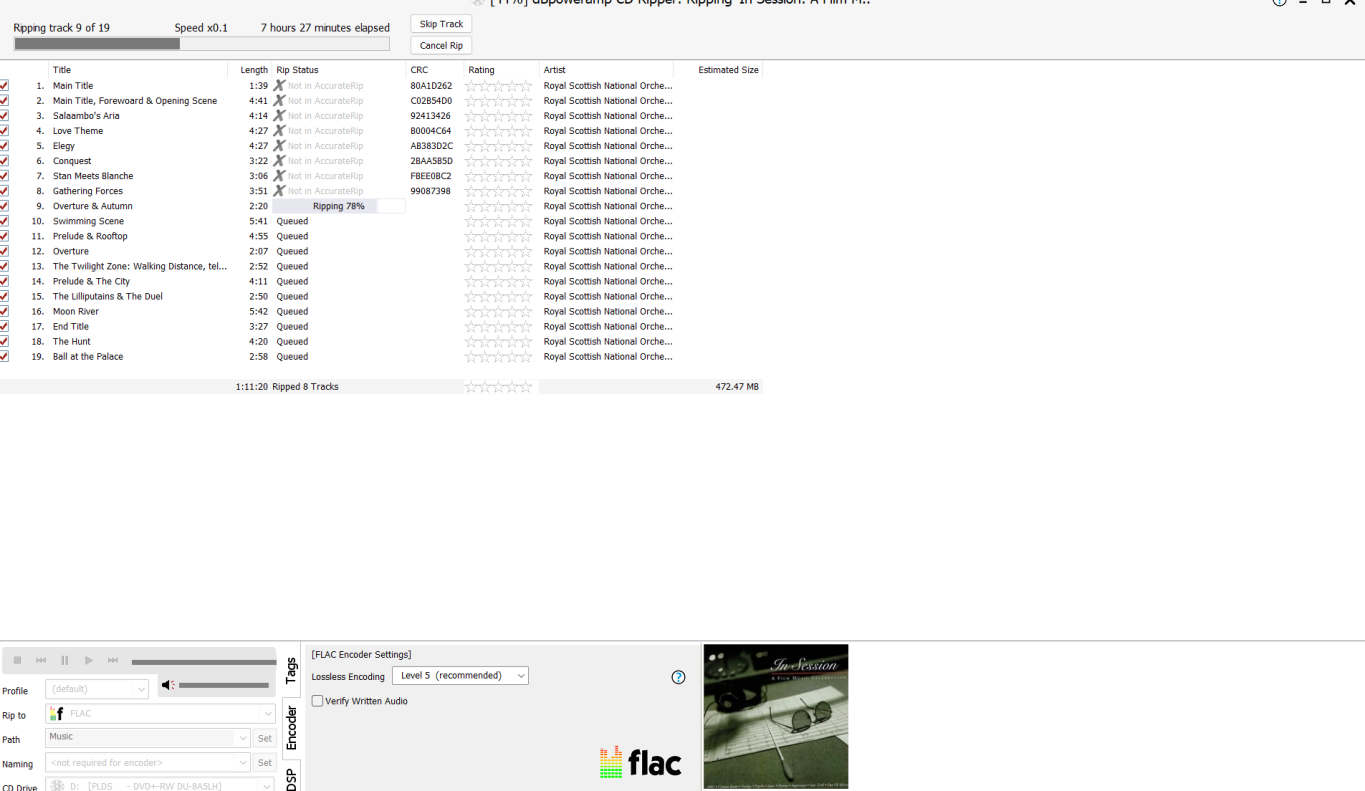Image resolution: width=1365 pixels, height=791 pixels.
Task: Click the In Session album cover art
Action: tap(776, 716)
